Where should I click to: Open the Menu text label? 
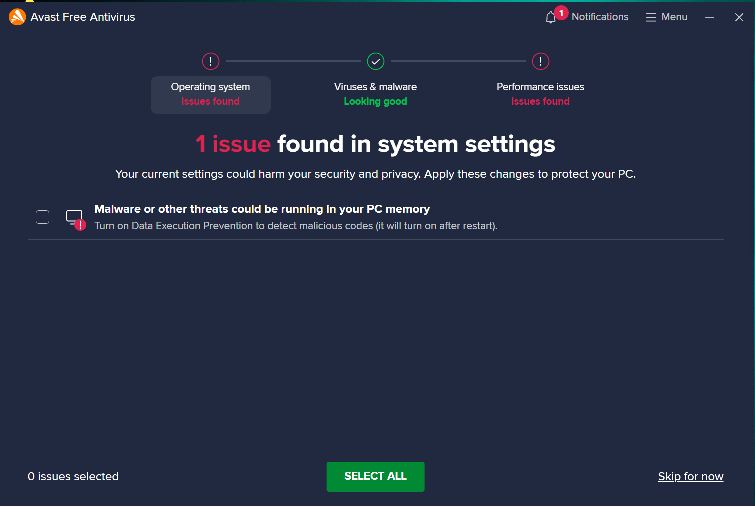coord(674,17)
